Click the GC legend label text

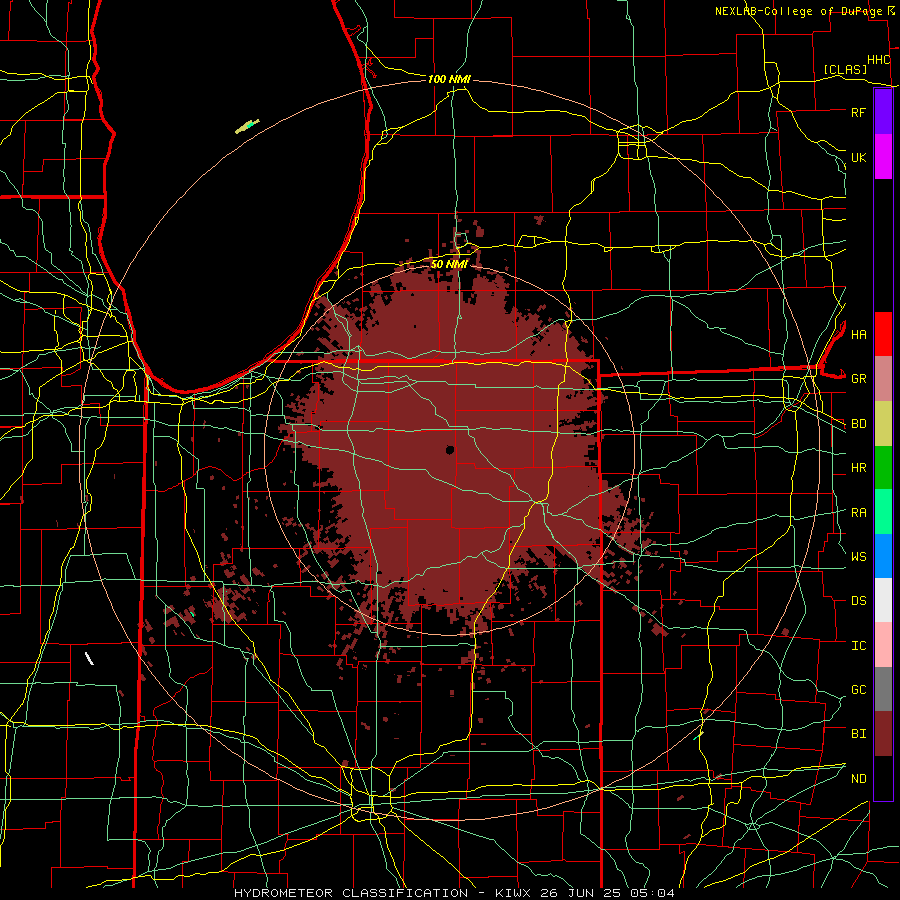click(x=858, y=689)
